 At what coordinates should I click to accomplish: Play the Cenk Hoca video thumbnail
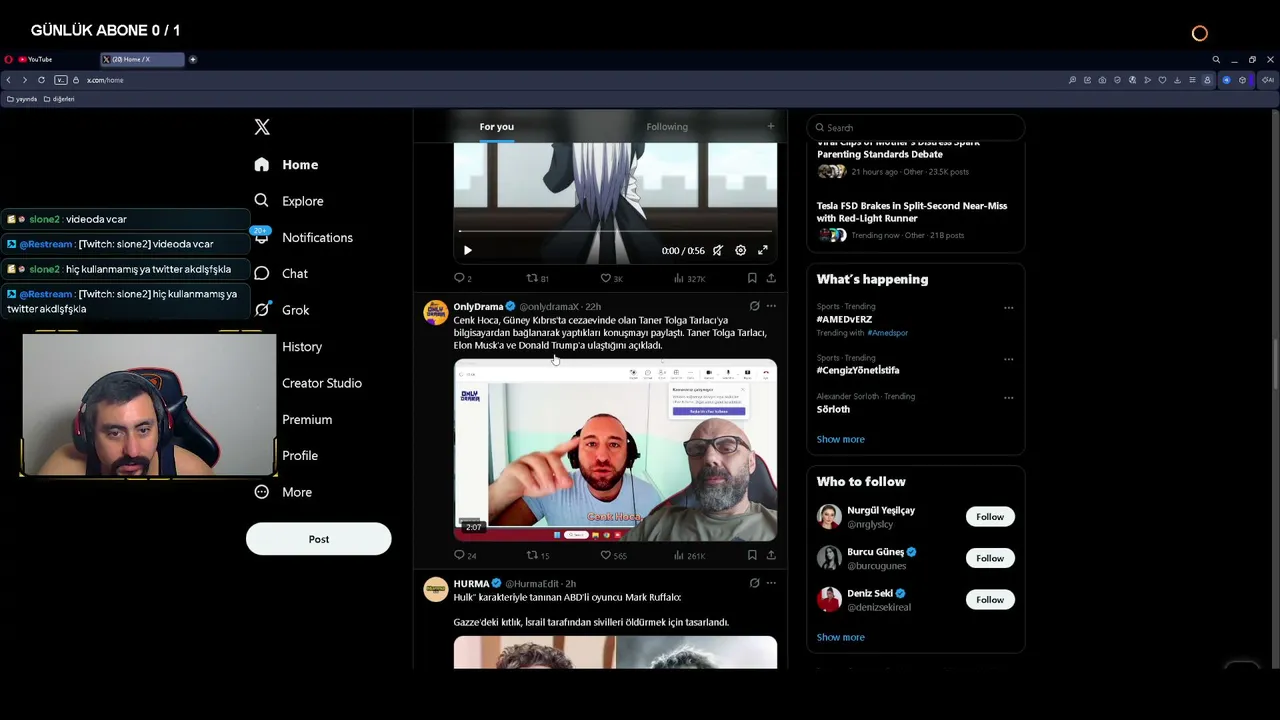click(x=615, y=450)
